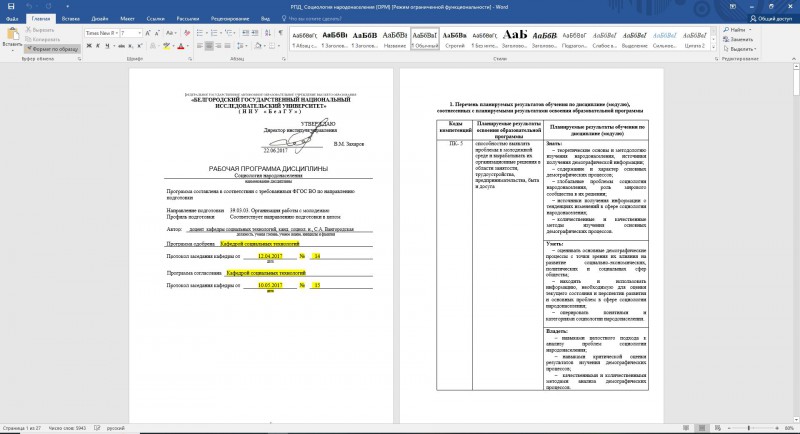Apply superscript formatting

click(139, 46)
